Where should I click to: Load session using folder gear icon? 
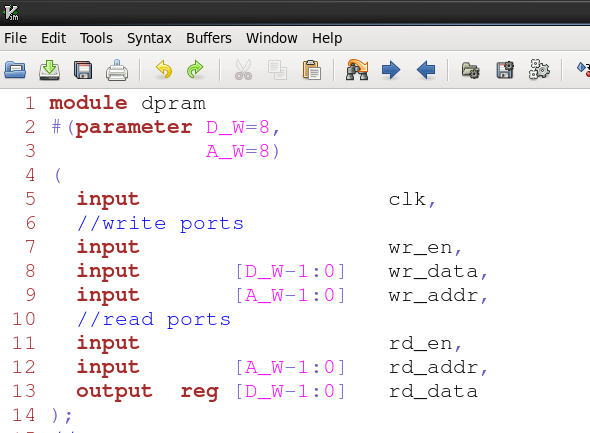pyautogui.click(x=470, y=70)
